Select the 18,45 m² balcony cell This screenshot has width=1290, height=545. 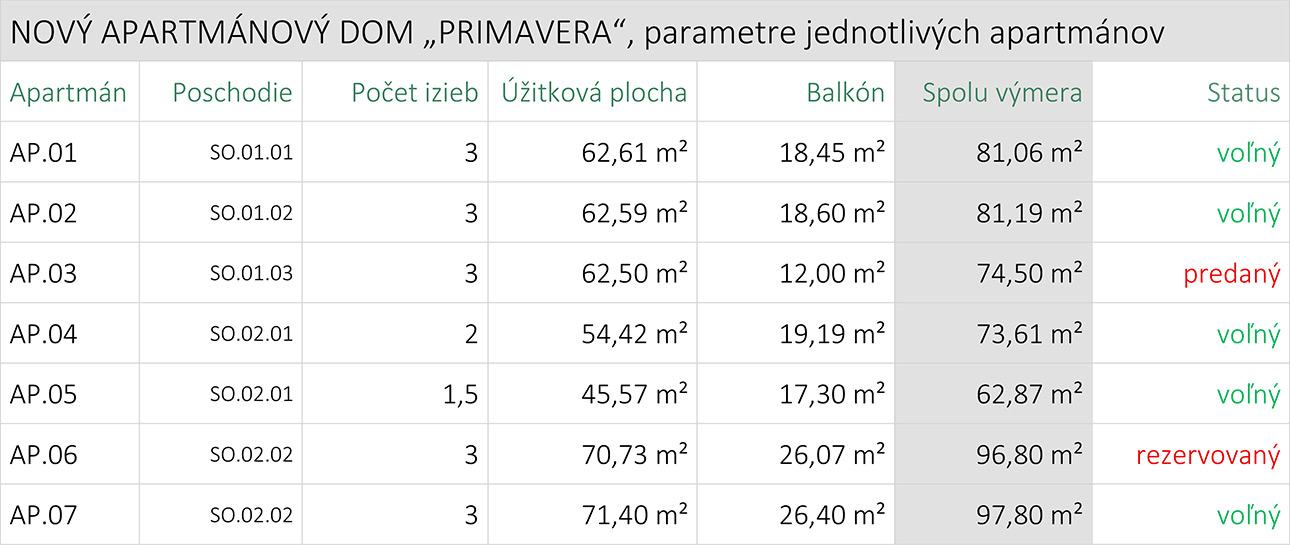[832, 153]
